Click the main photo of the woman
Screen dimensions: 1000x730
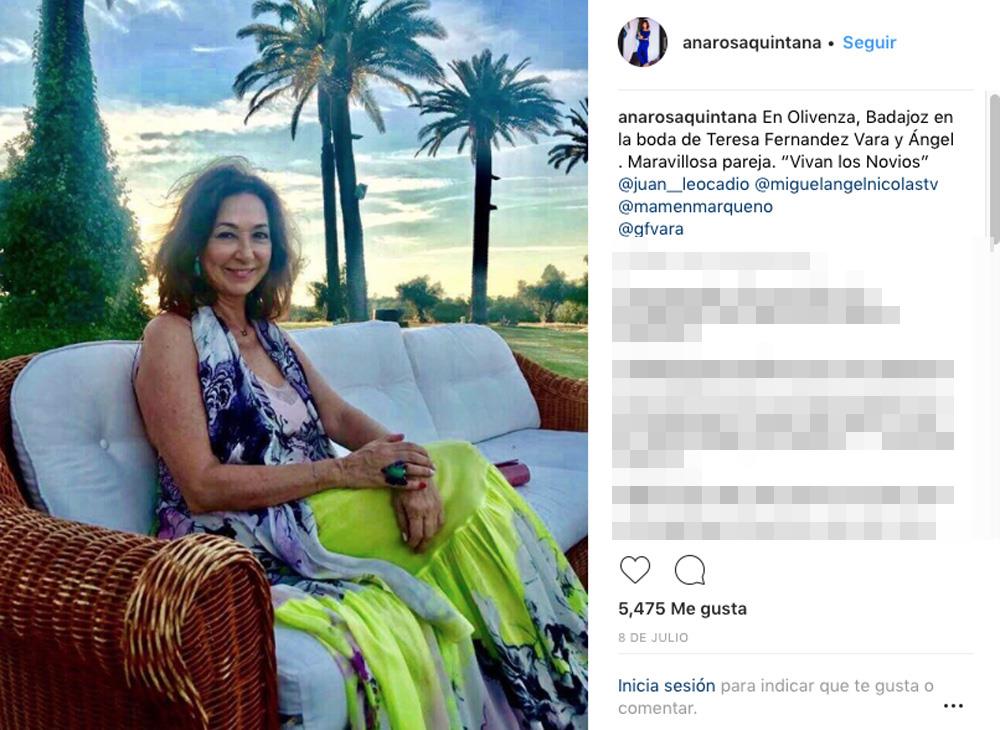point(293,365)
